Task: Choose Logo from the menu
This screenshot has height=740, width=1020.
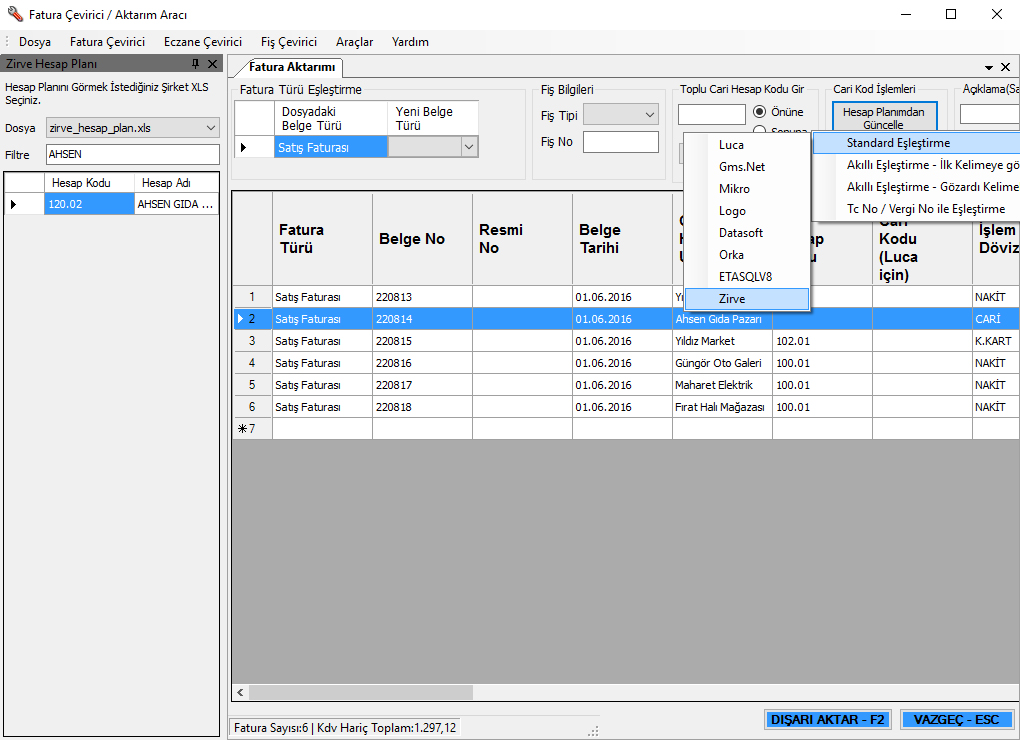Action: point(747,211)
